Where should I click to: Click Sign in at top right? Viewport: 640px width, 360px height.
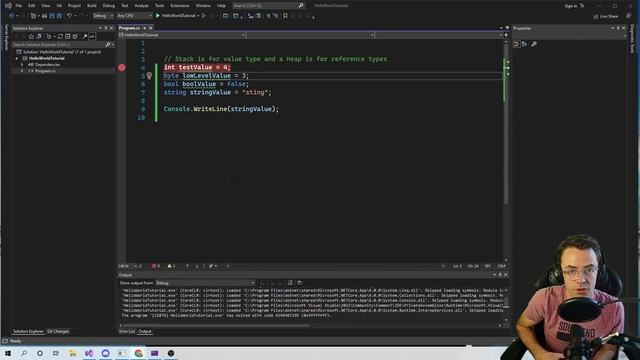[571, 6]
